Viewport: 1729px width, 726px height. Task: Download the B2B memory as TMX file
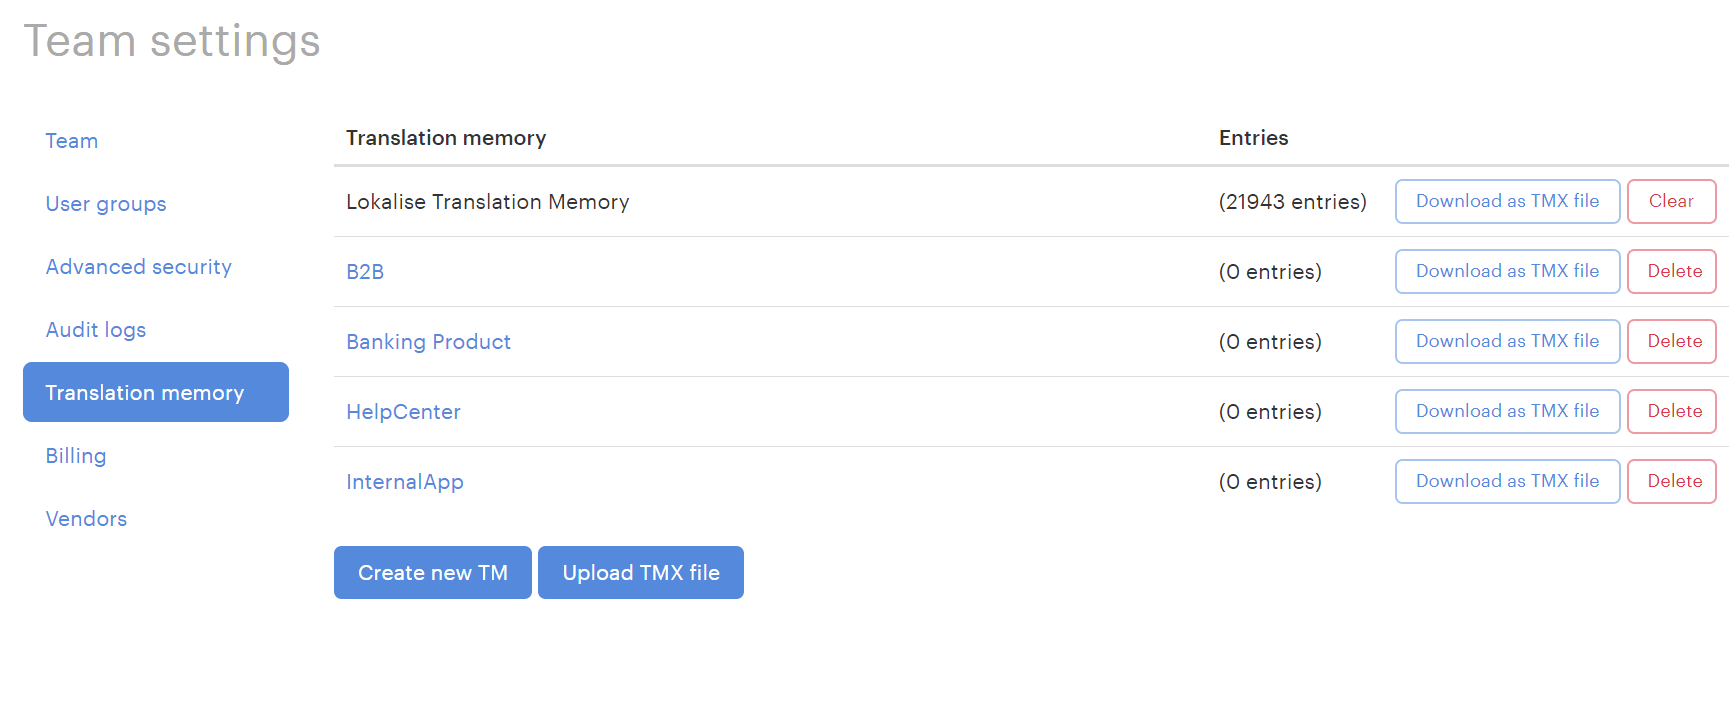(x=1507, y=271)
